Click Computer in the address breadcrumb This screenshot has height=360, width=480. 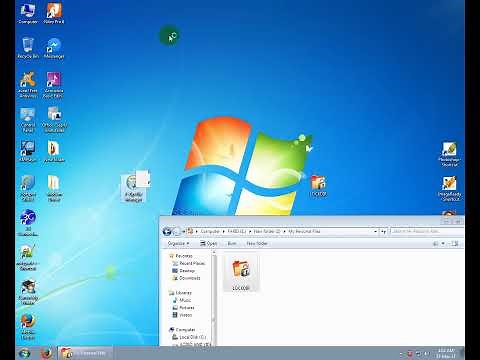pyautogui.click(x=210, y=231)
